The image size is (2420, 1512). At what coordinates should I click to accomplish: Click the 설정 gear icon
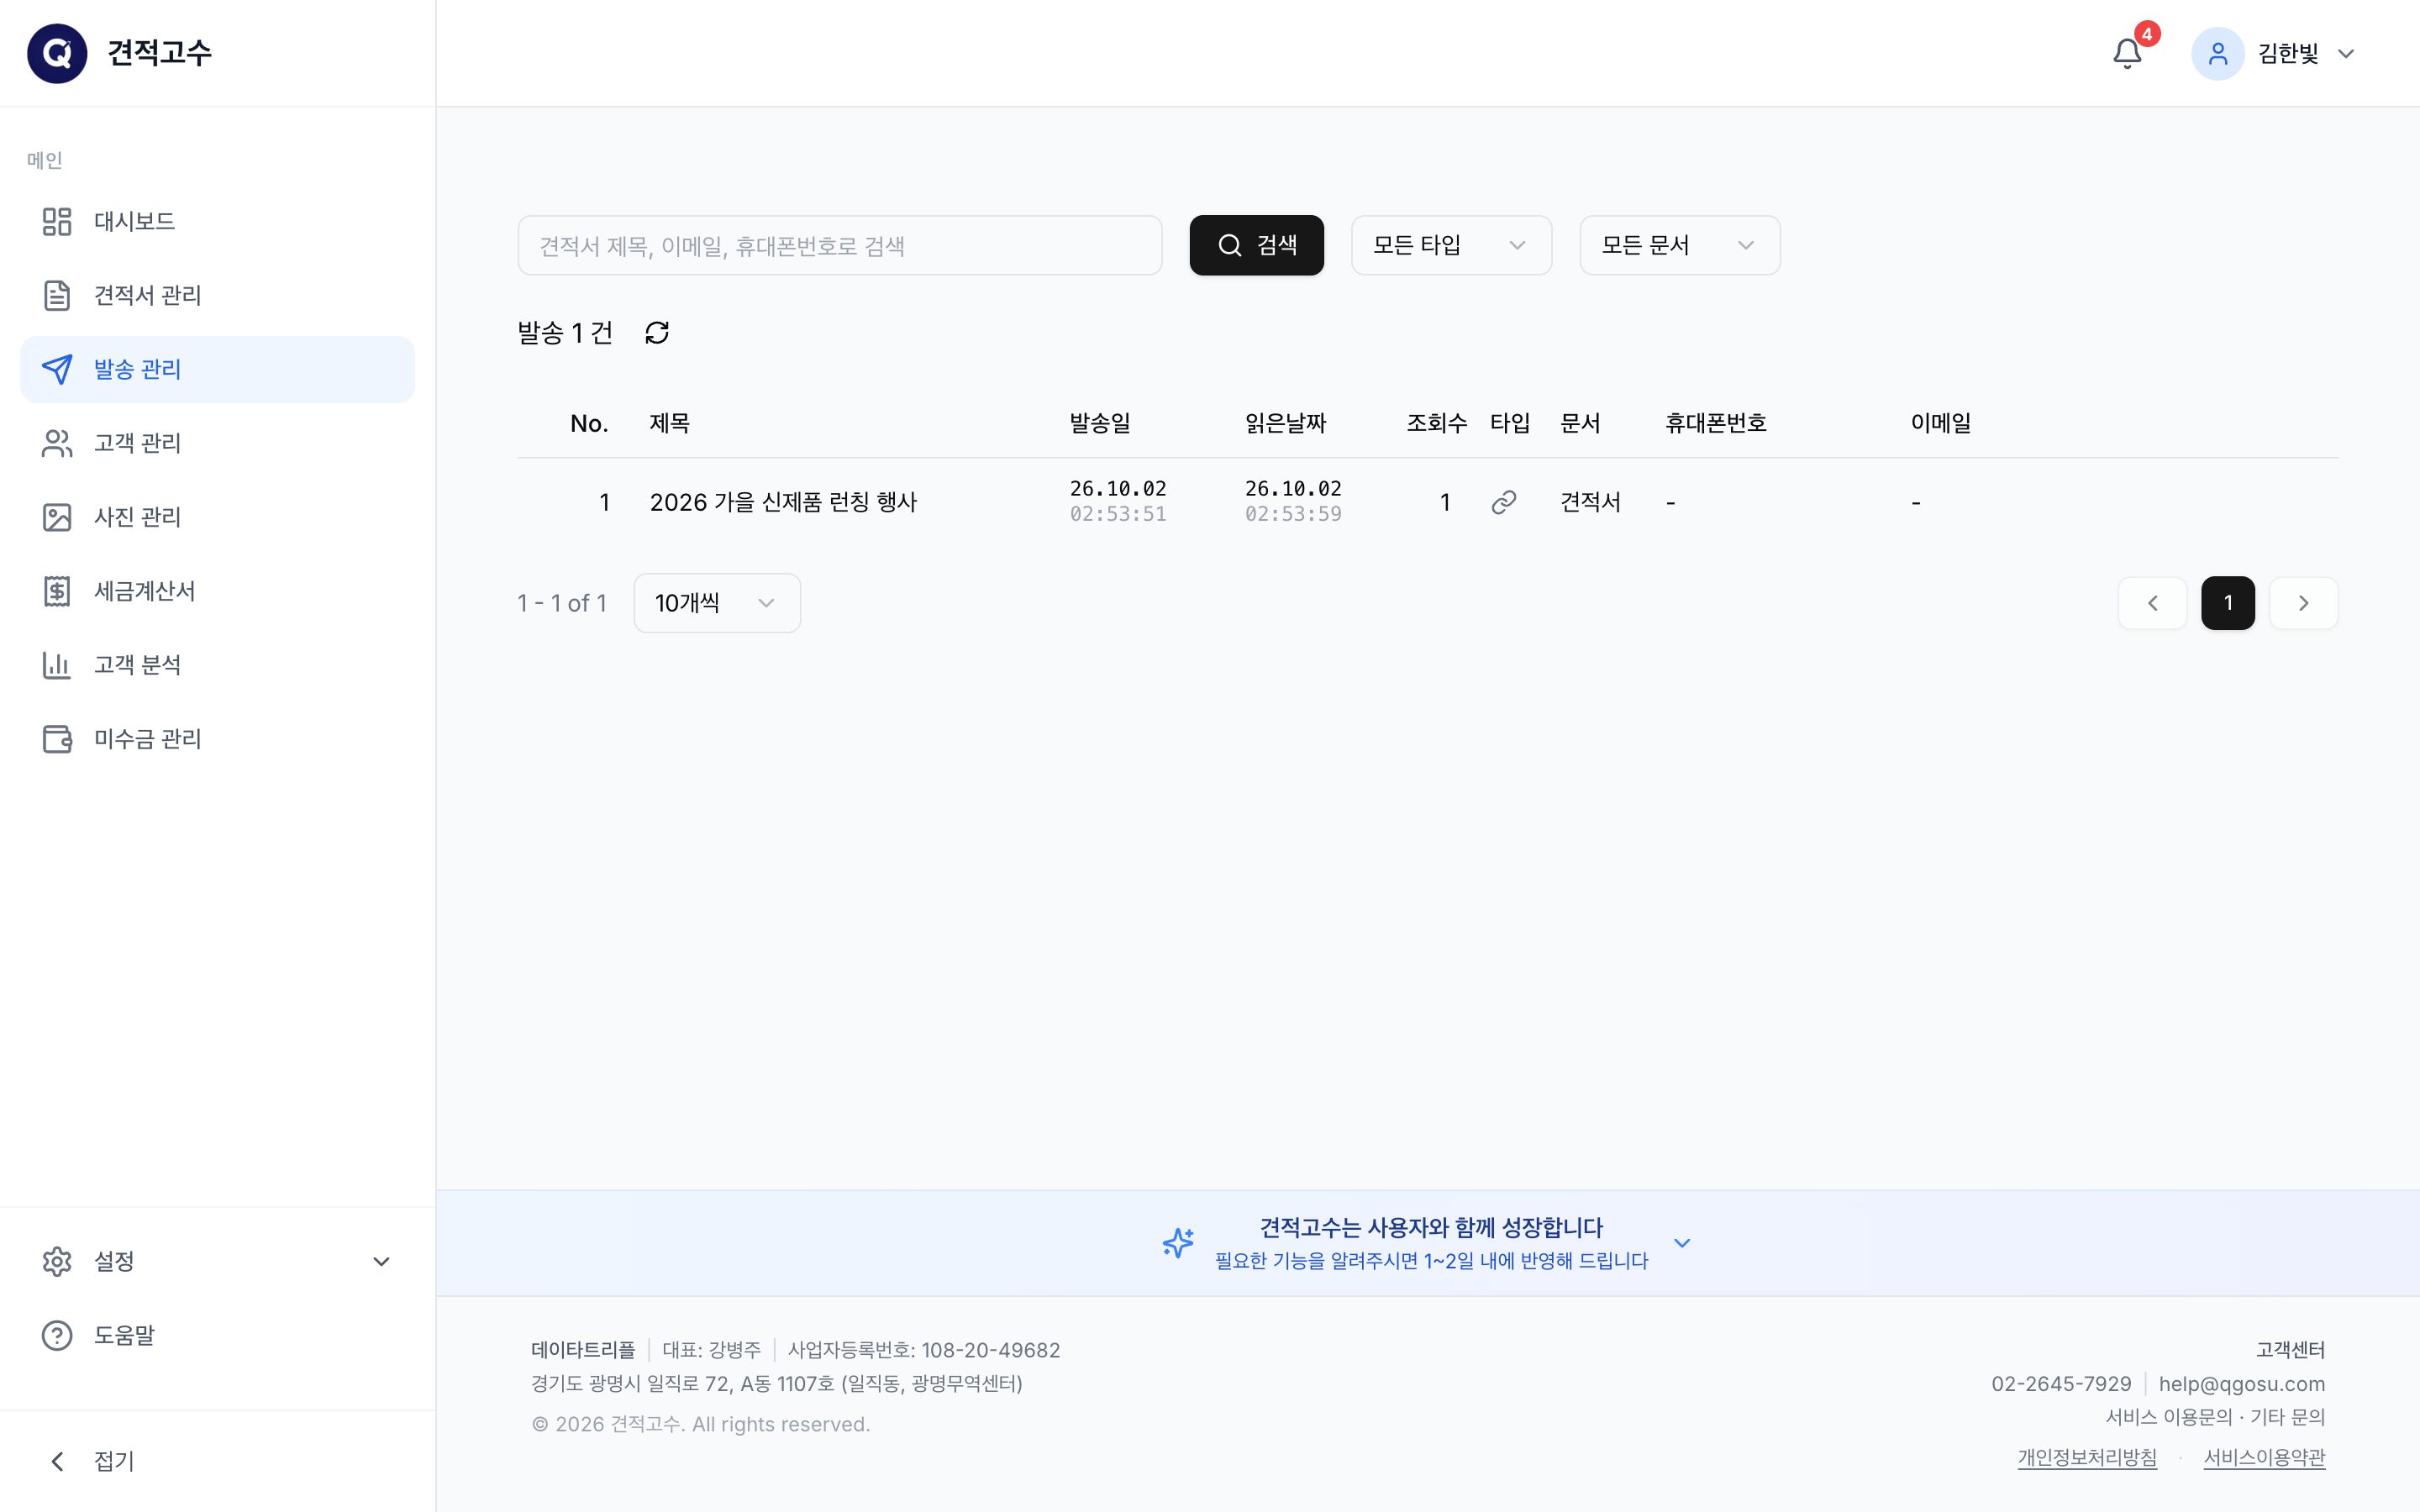click(57, 1262)
